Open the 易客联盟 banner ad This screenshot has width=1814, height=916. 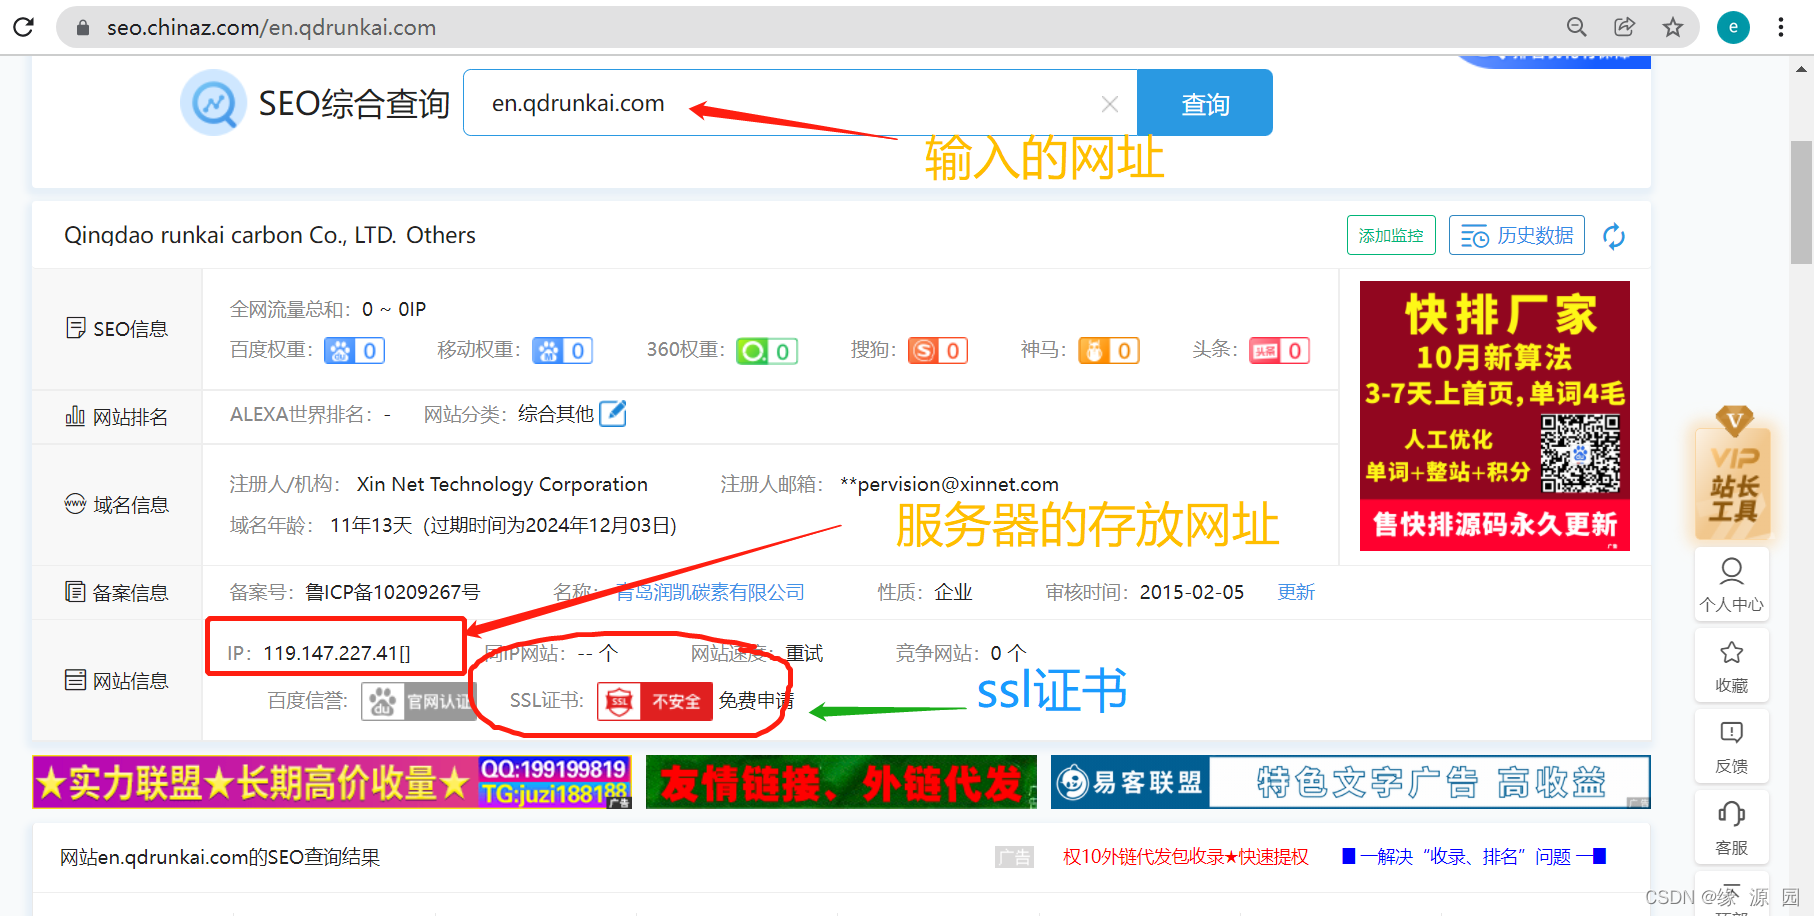(x=1350, y=782)
